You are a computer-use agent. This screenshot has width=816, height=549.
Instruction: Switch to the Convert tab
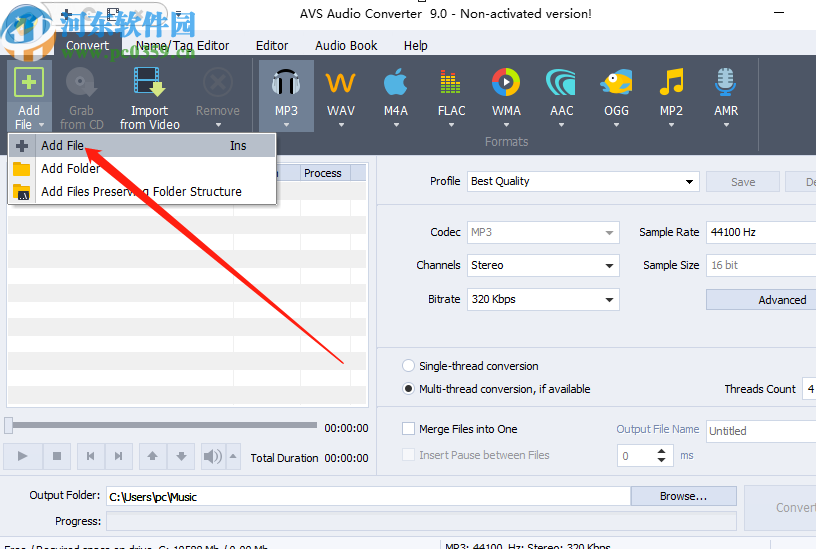click(x=87, y=46)
